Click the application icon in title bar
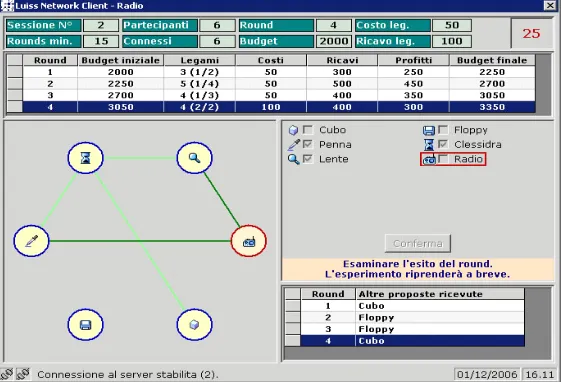This screenshot has height=382, width=562. [7, 6]
